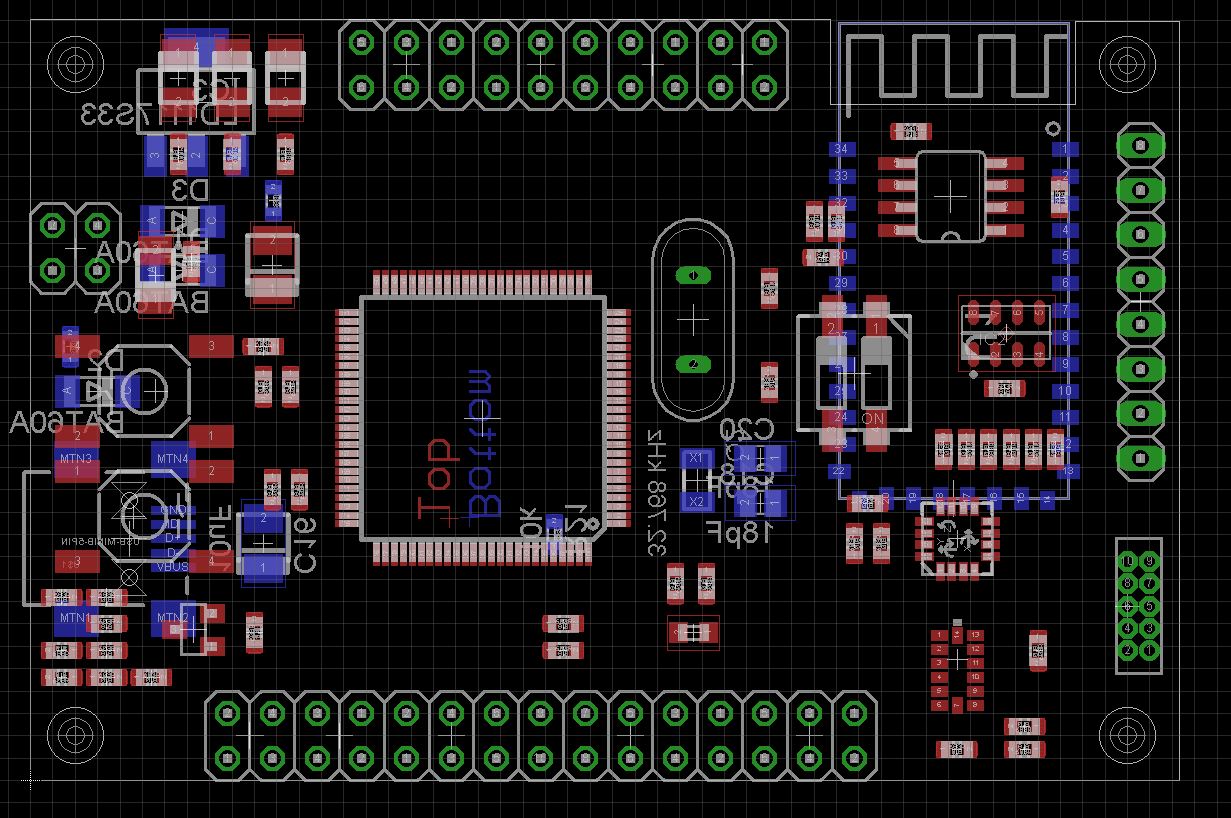
Task: Select the bottom-left board mounting hole
Action: (75, 735)
